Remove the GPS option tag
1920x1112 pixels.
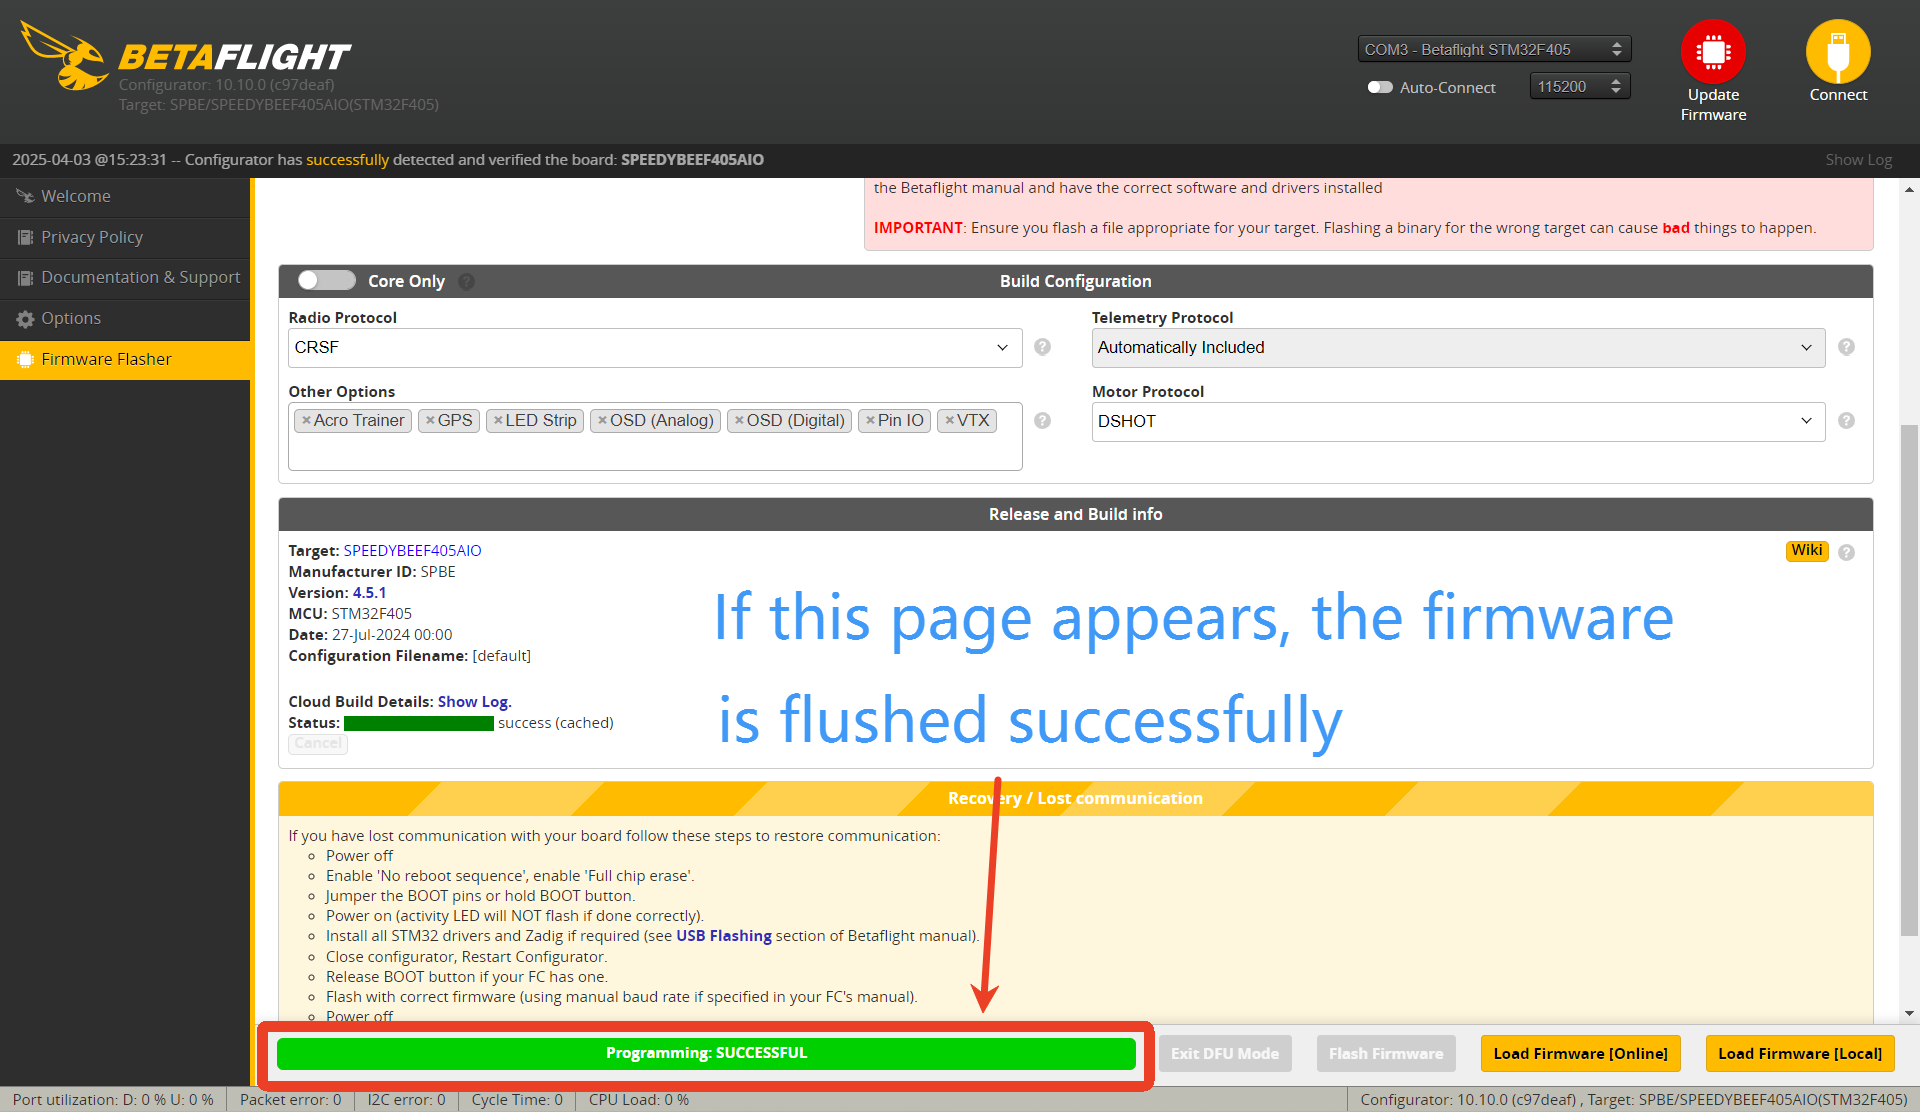[430, 420]
